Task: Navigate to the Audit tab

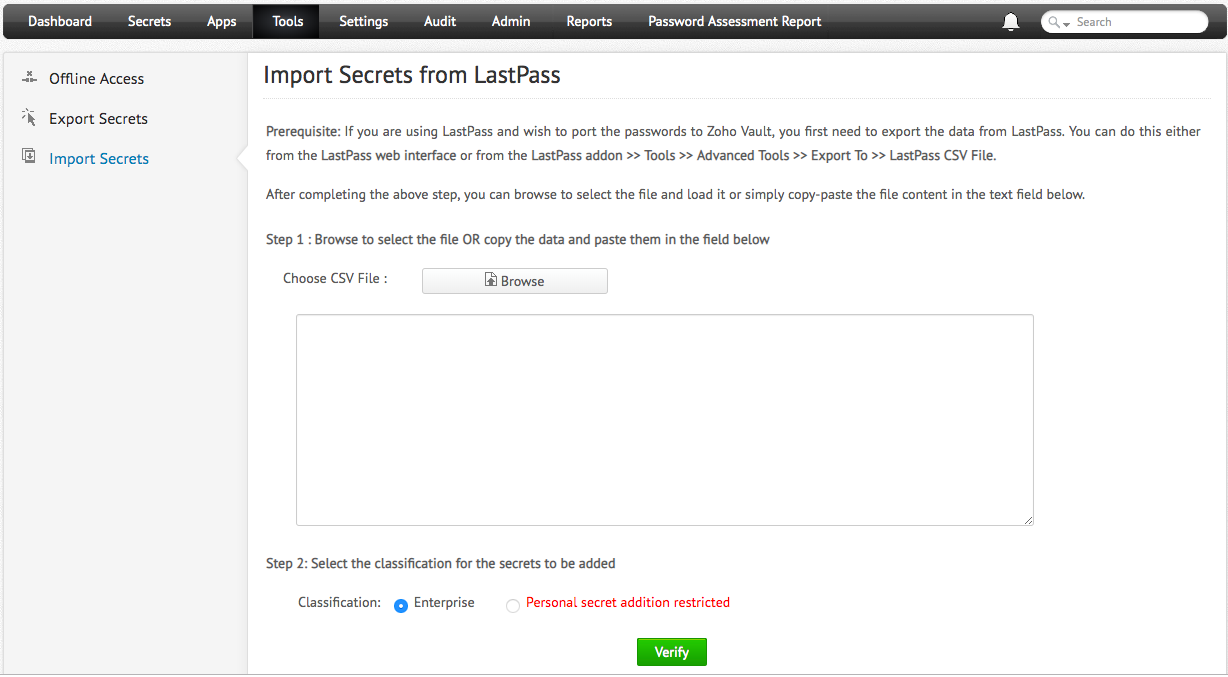Action: point(440,21)
